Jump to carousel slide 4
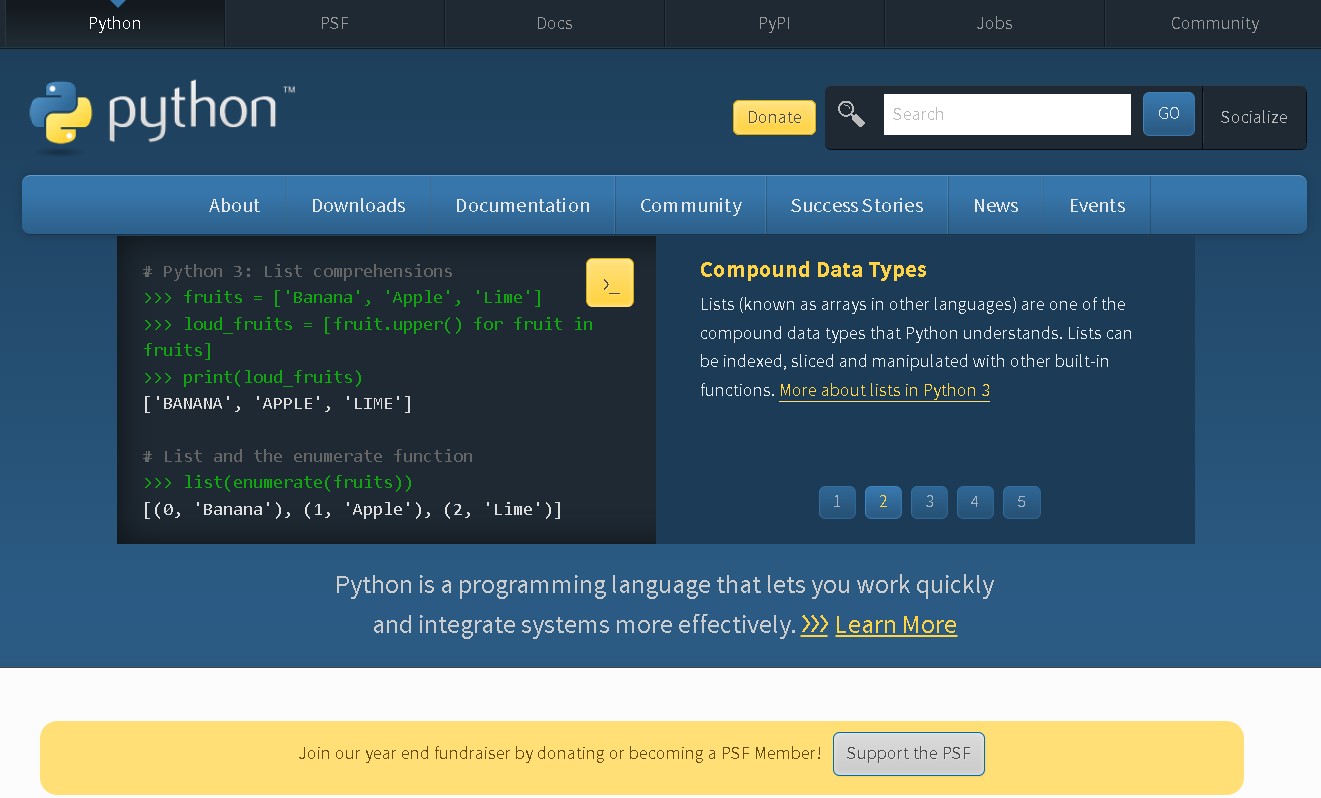Viewport: 1321px width, 798px height. pos(975,502)
